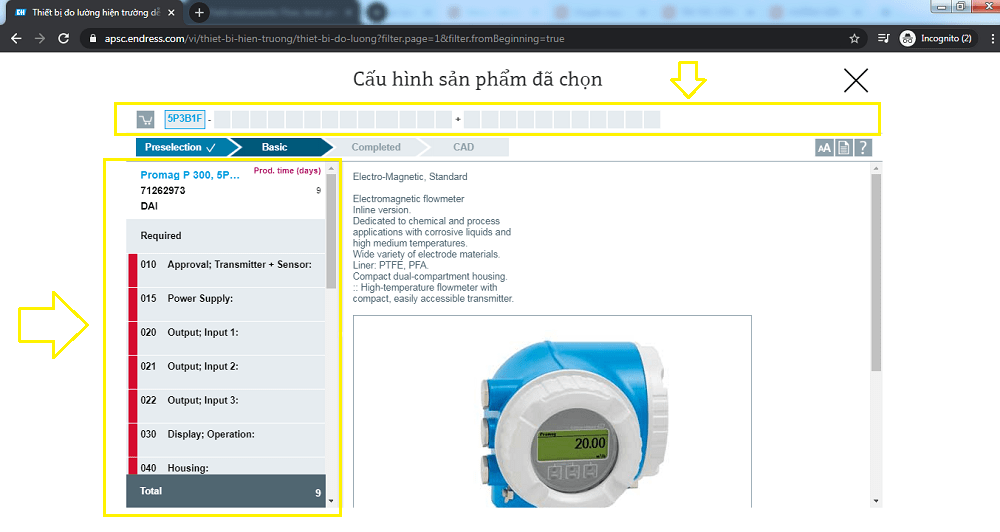Select the Thiết bị đo lường browser tab
This screenshot has height=532, width=1000.
[96, 12]
